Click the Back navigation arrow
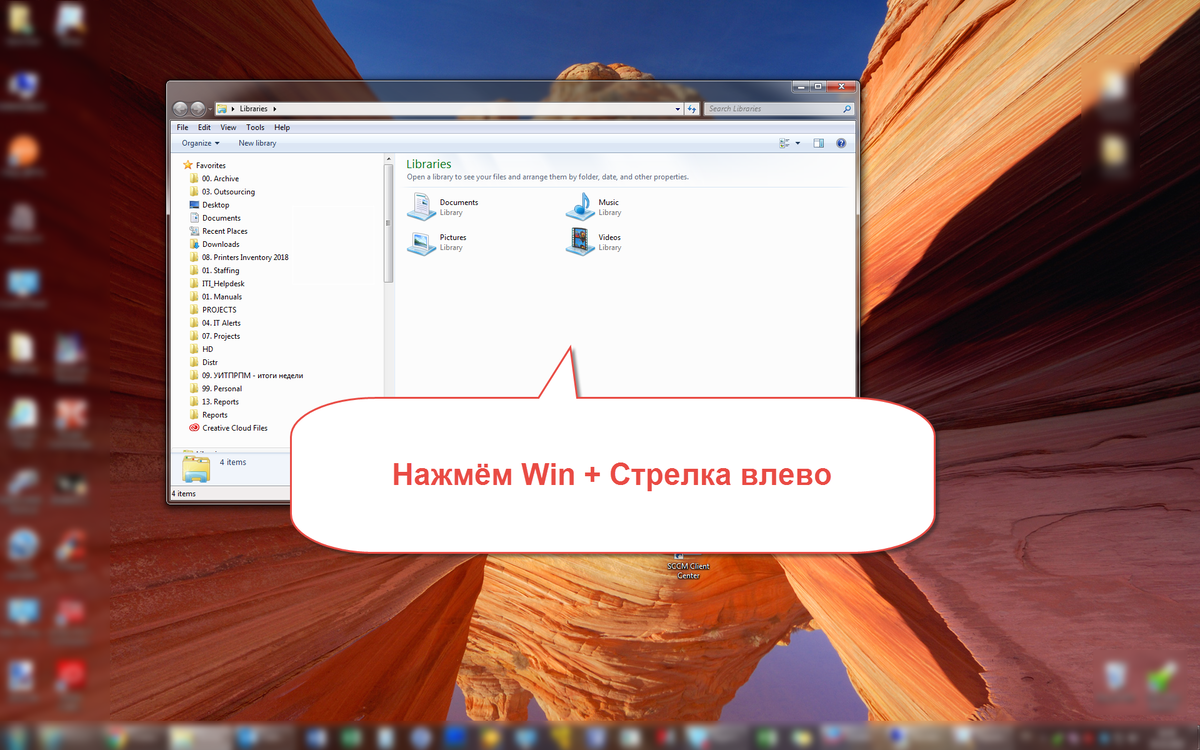This screenshot has height=750, width=1200. [180, 108]
